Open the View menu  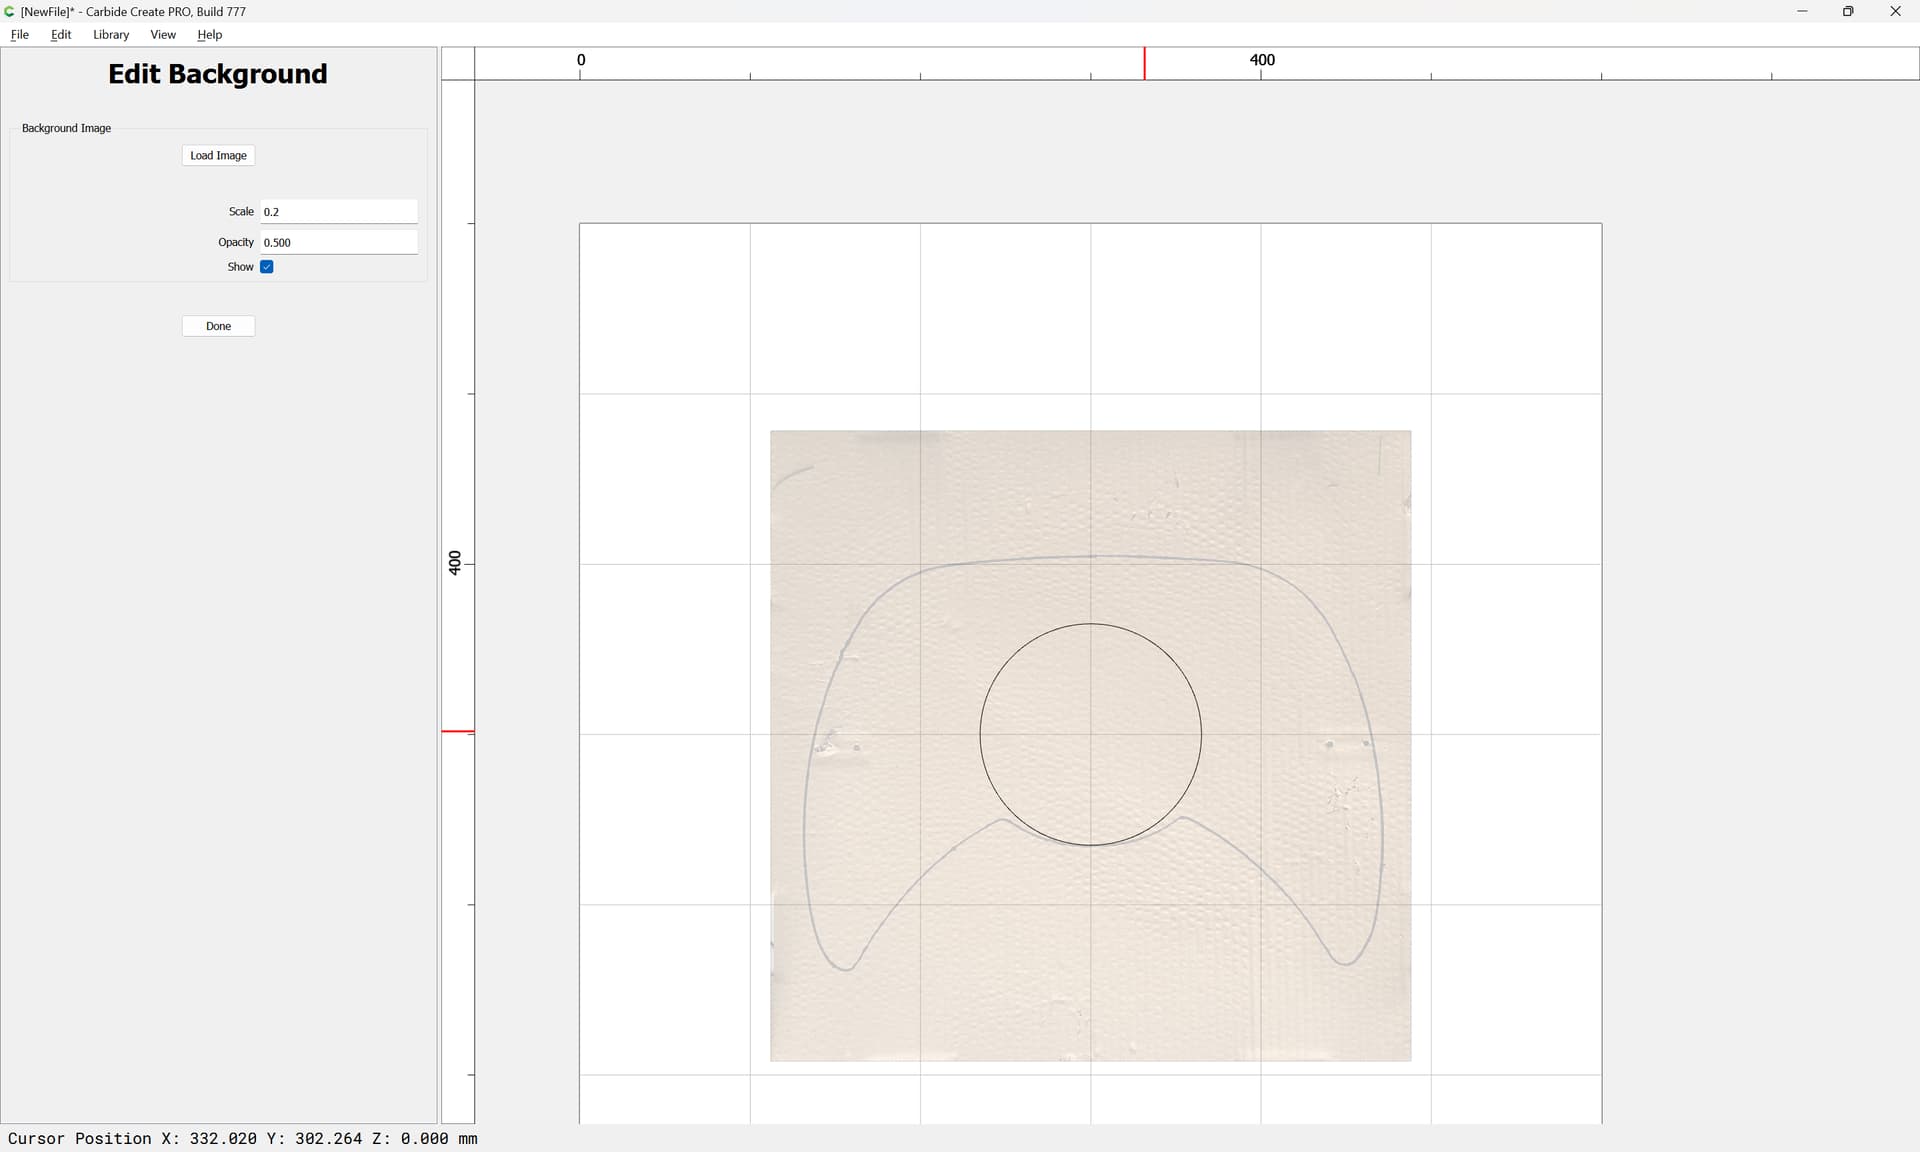pos(163,34)
